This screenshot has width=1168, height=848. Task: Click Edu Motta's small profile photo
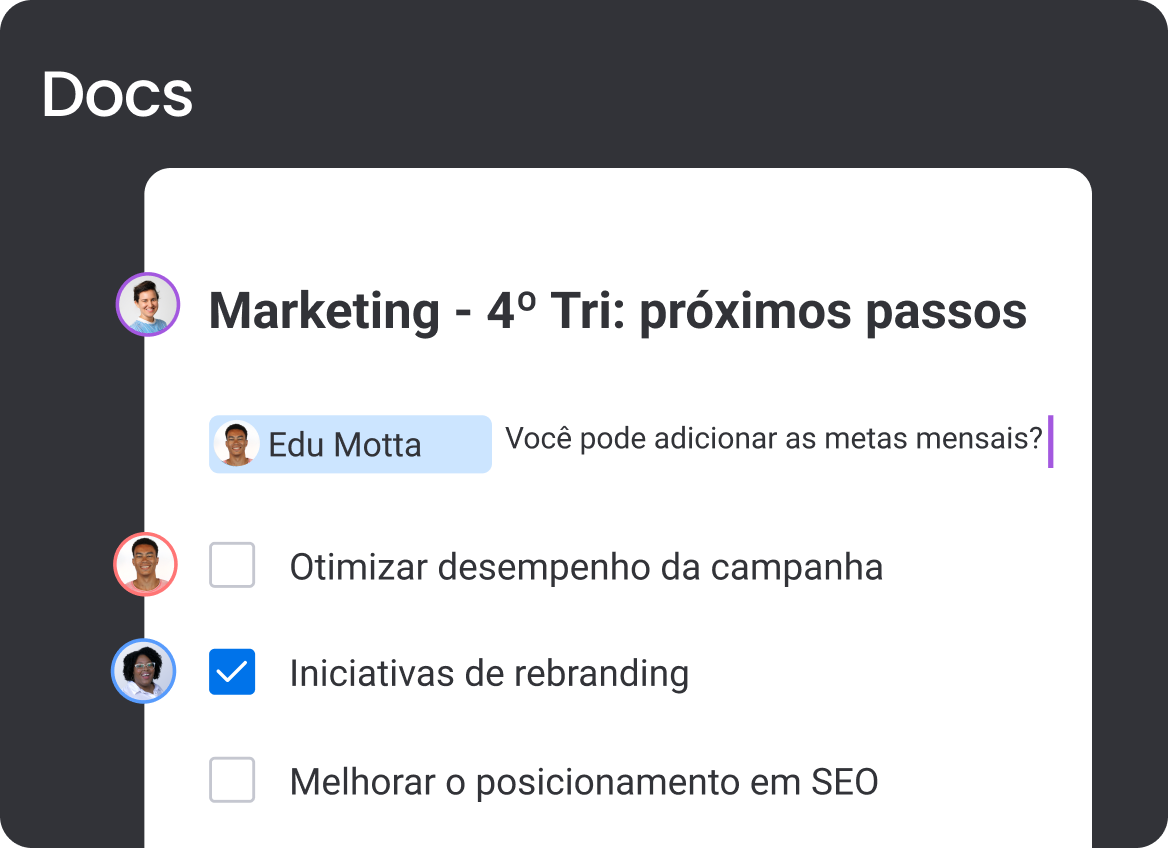pos(236,443)
